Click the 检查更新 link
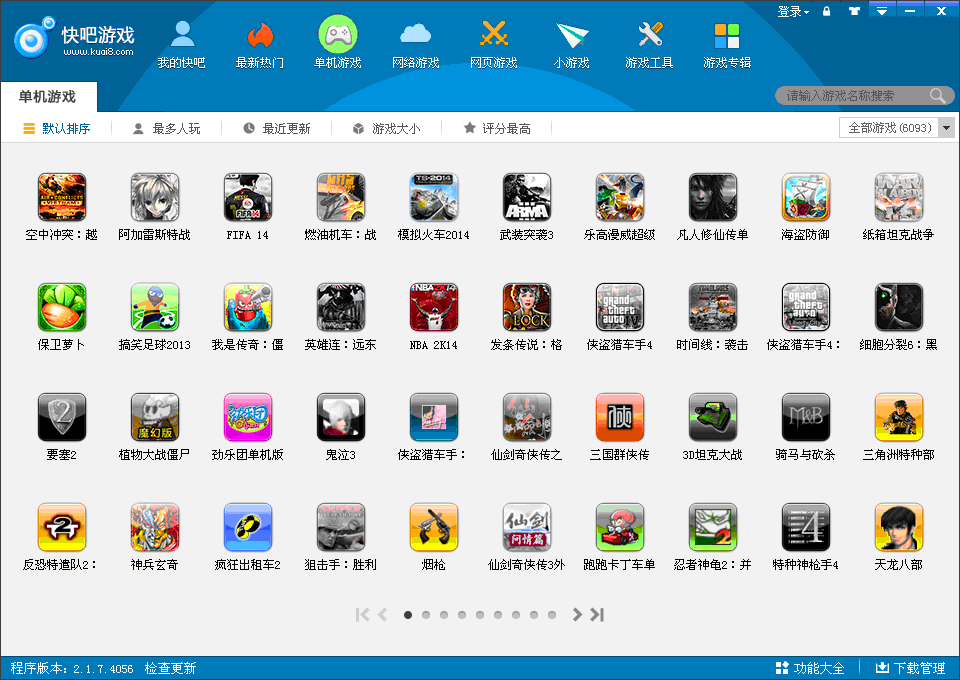 [x=170, y=668]
